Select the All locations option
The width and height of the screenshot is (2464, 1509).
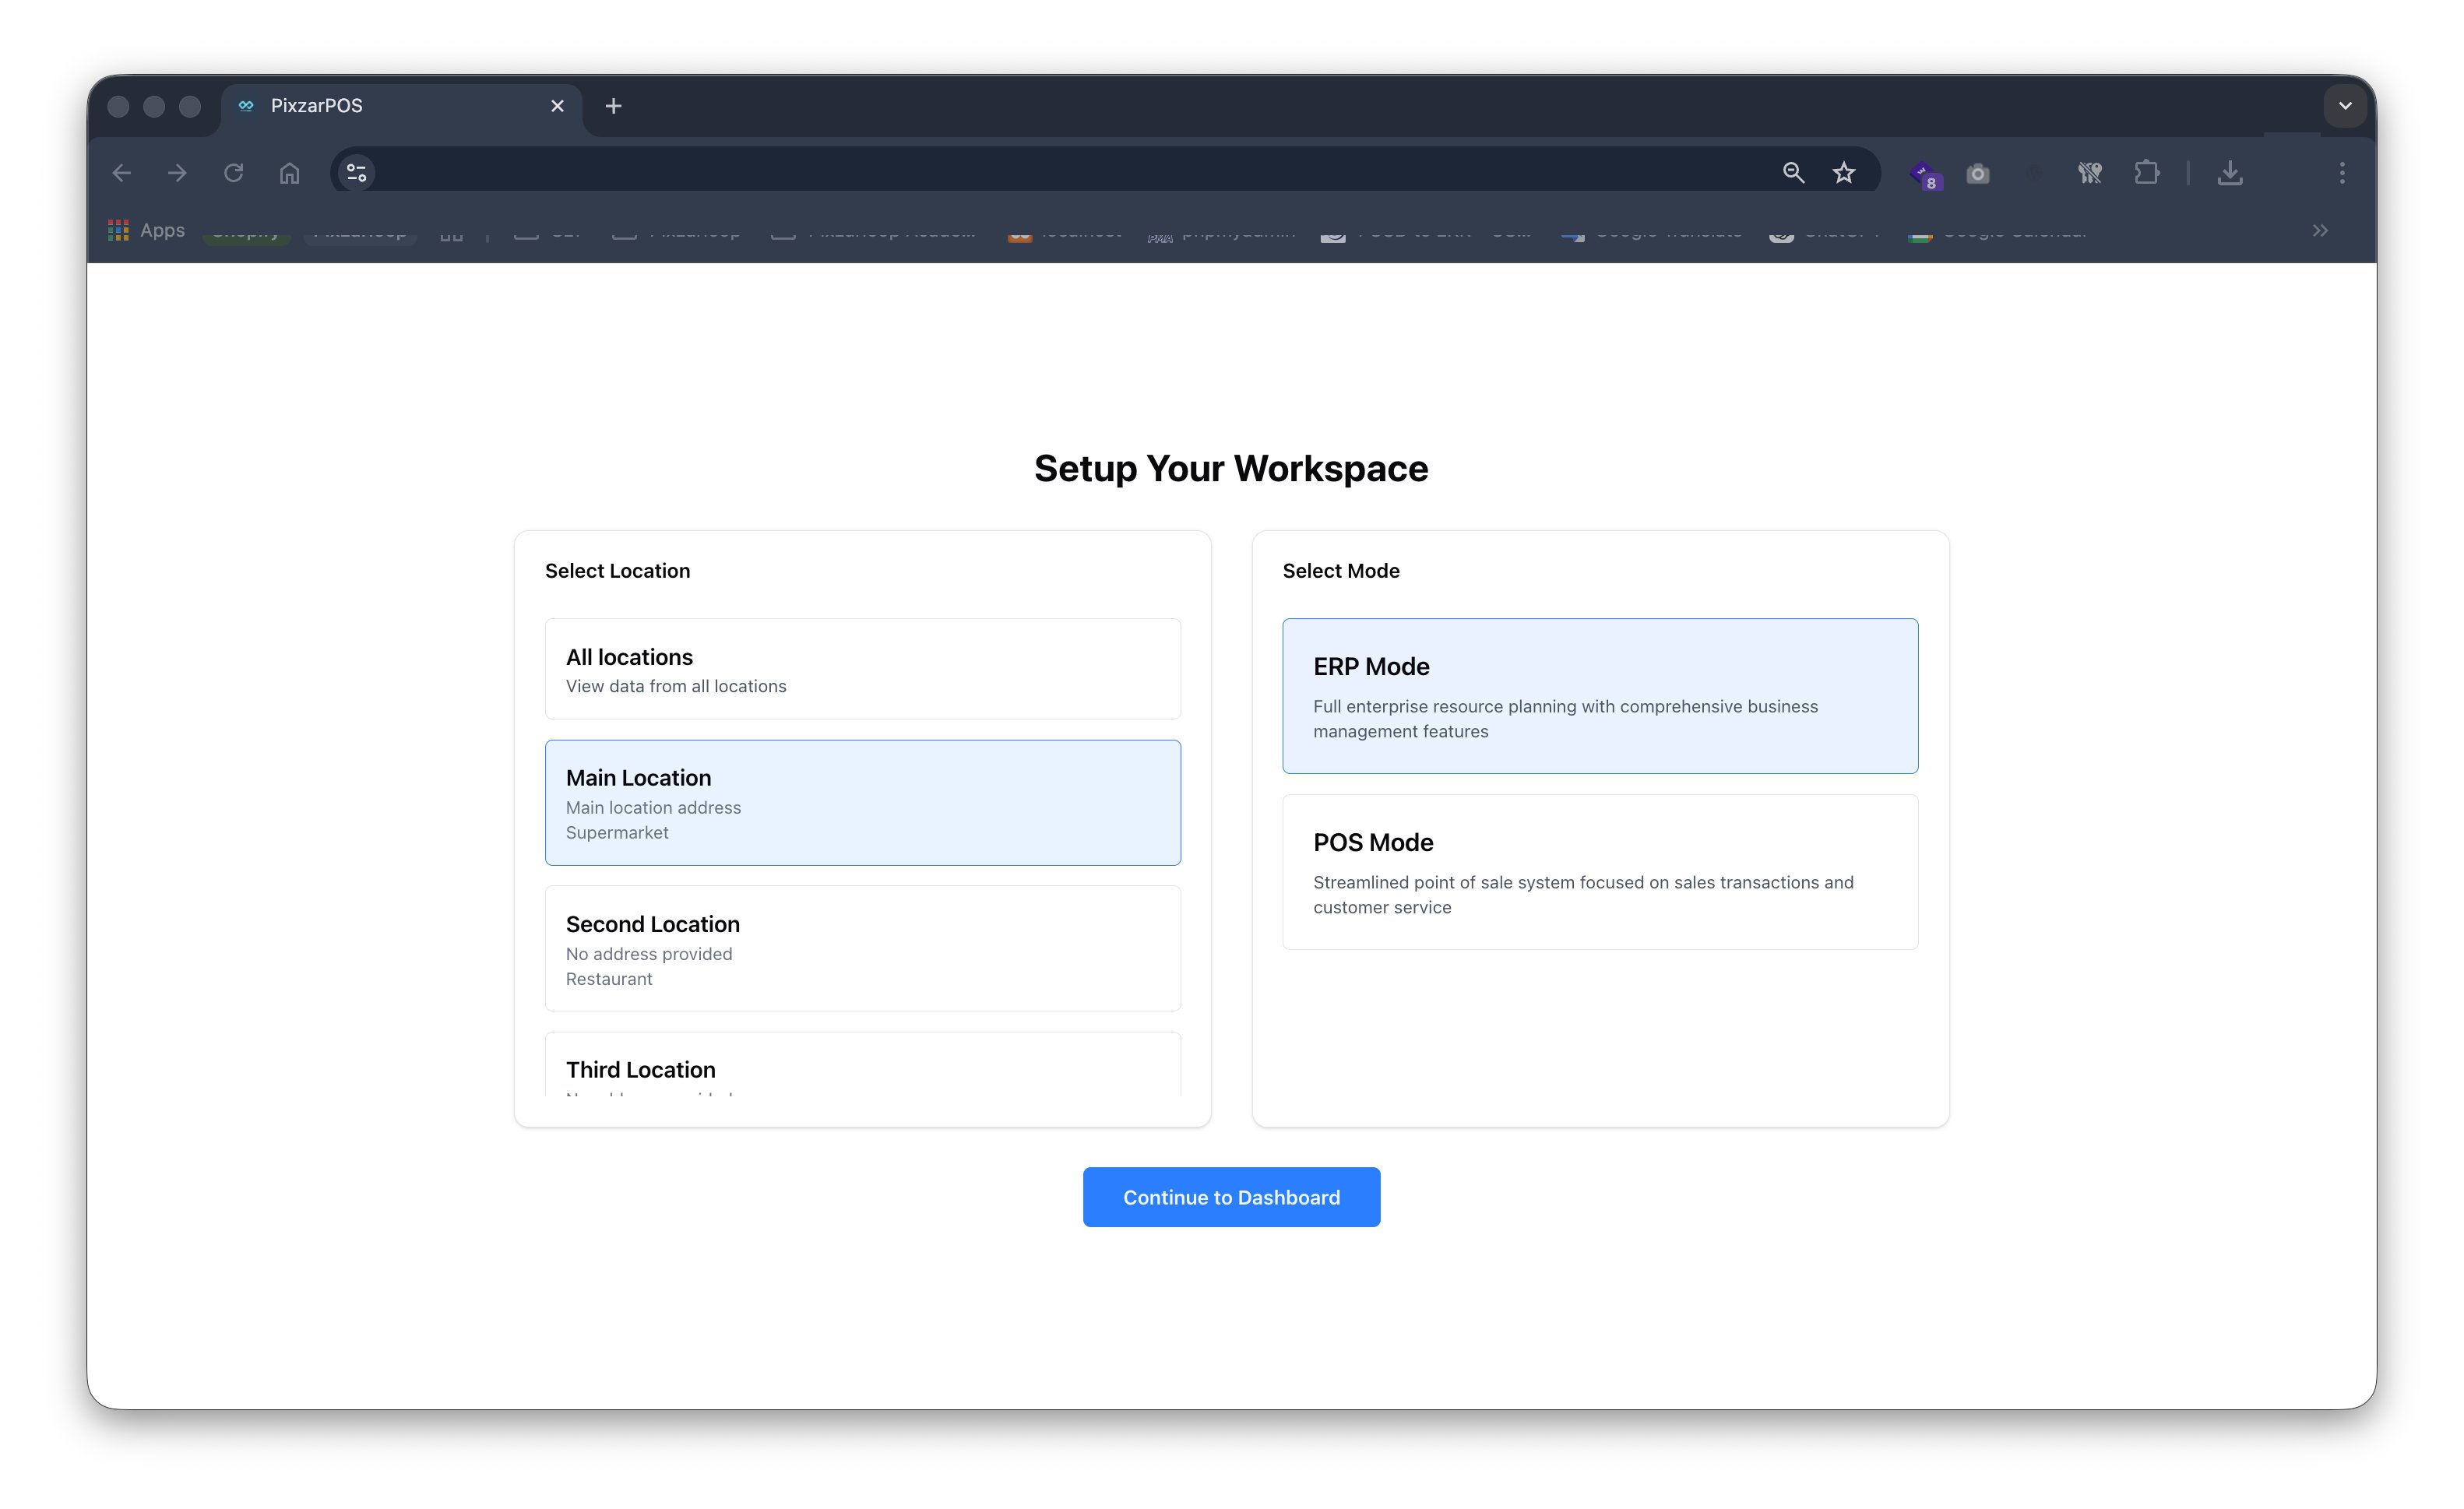tap(862, 668)
